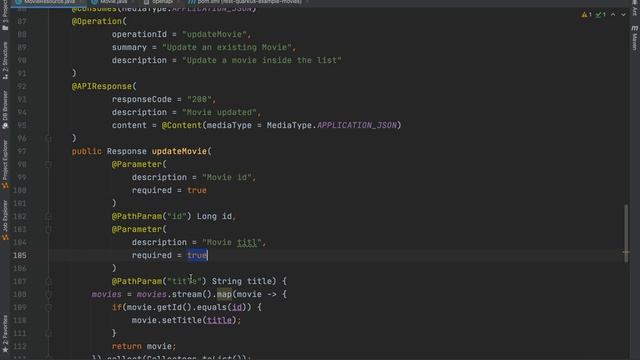This screenshot has width=640, height=360.
Task: Click the "200" responseCode value
Action: pyautogui.click(x=199, y=100)
